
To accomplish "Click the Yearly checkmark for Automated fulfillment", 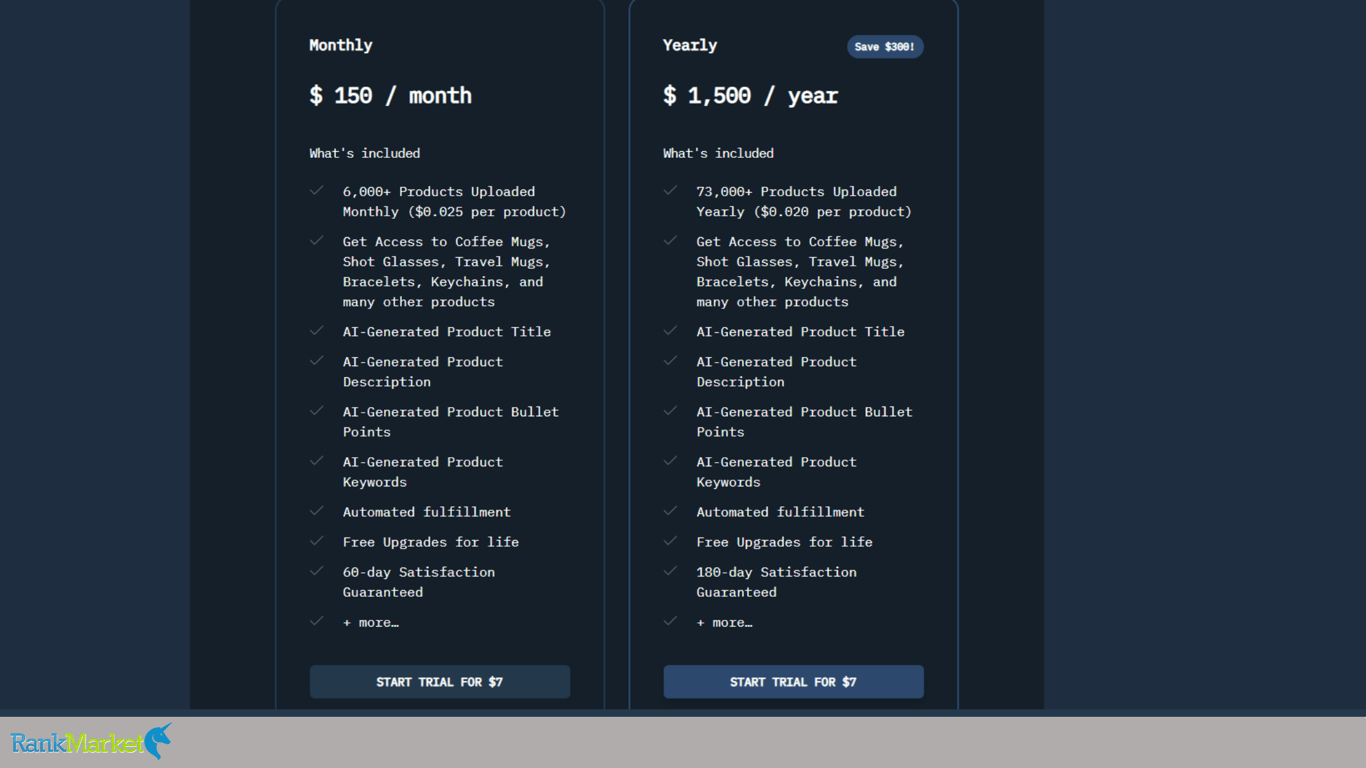I will point(671,510).
